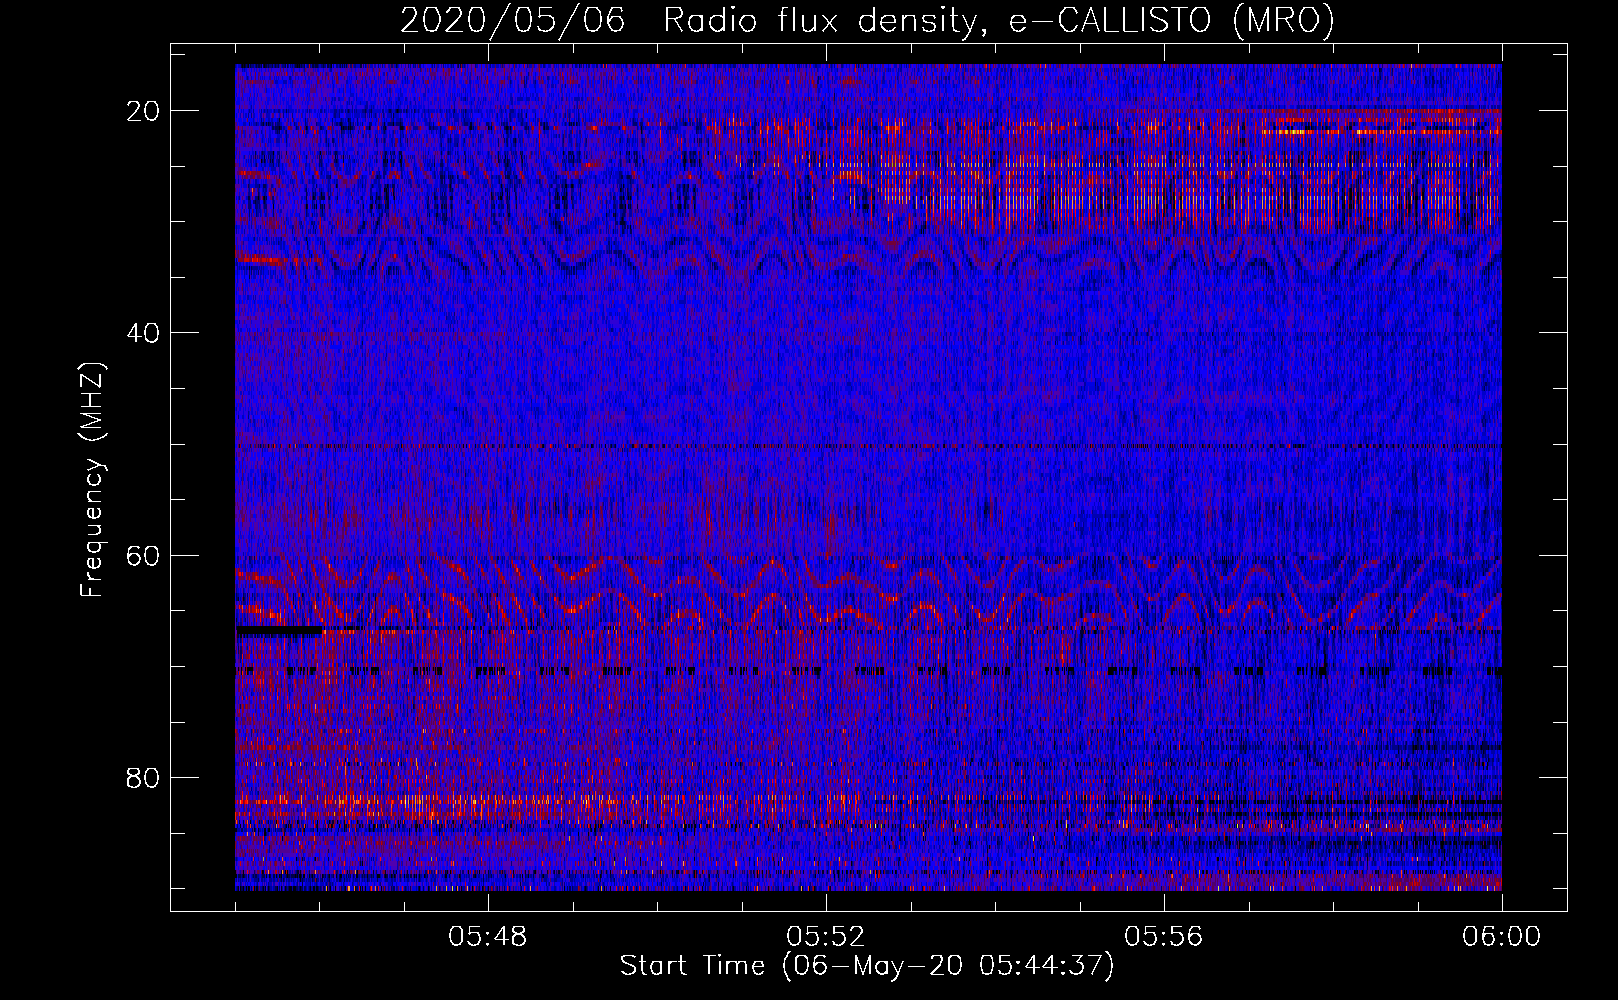Click the 60 frequency tick label
This screenshot has width=1618, height=1000.
point(144,555)
